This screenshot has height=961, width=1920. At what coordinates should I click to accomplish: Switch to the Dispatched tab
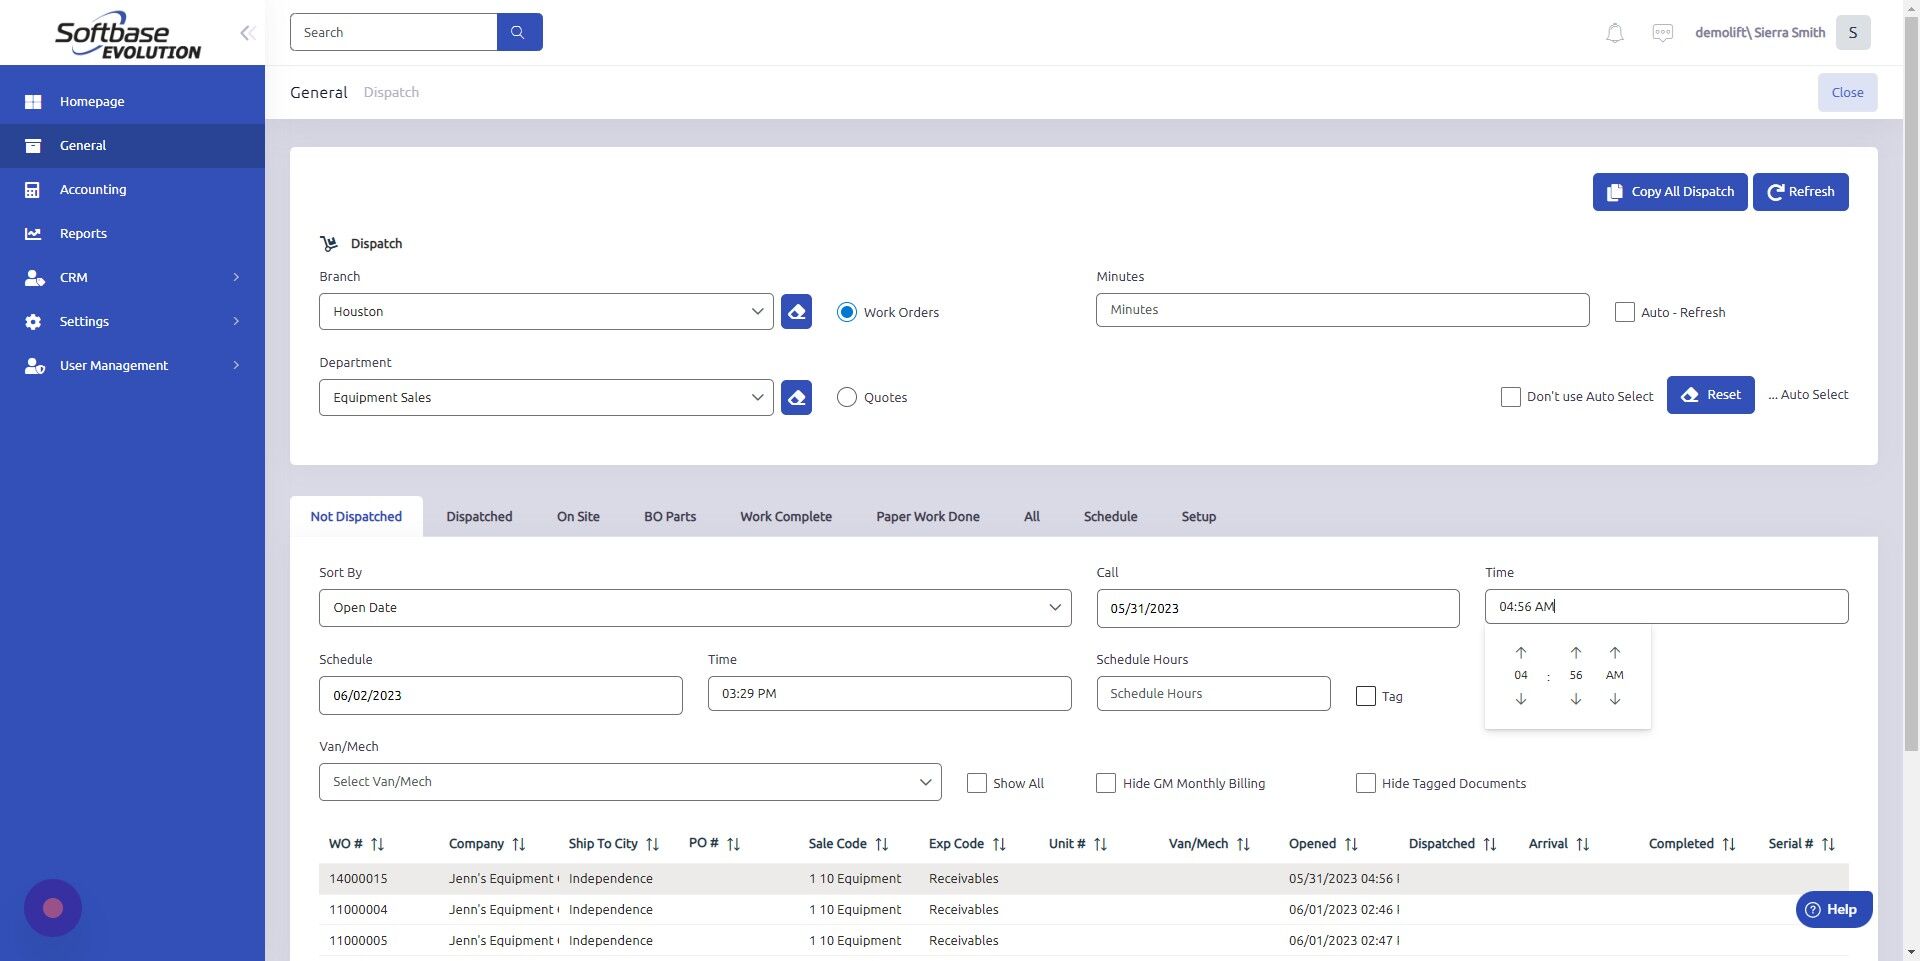click(479, 516)
